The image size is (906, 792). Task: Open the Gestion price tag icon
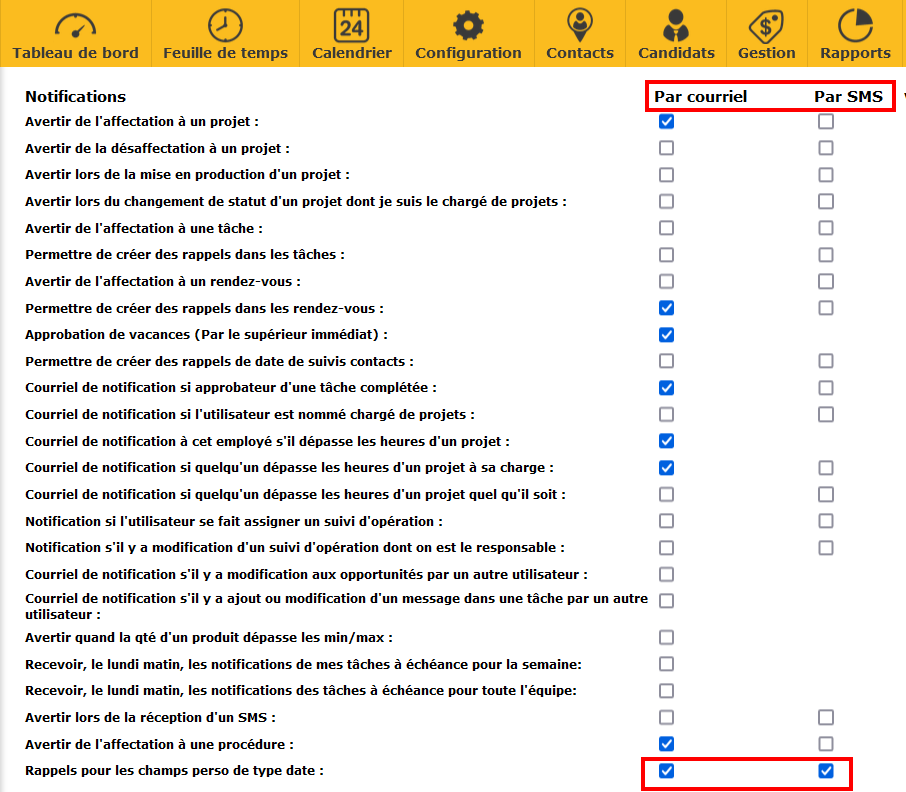coord(766,25)
